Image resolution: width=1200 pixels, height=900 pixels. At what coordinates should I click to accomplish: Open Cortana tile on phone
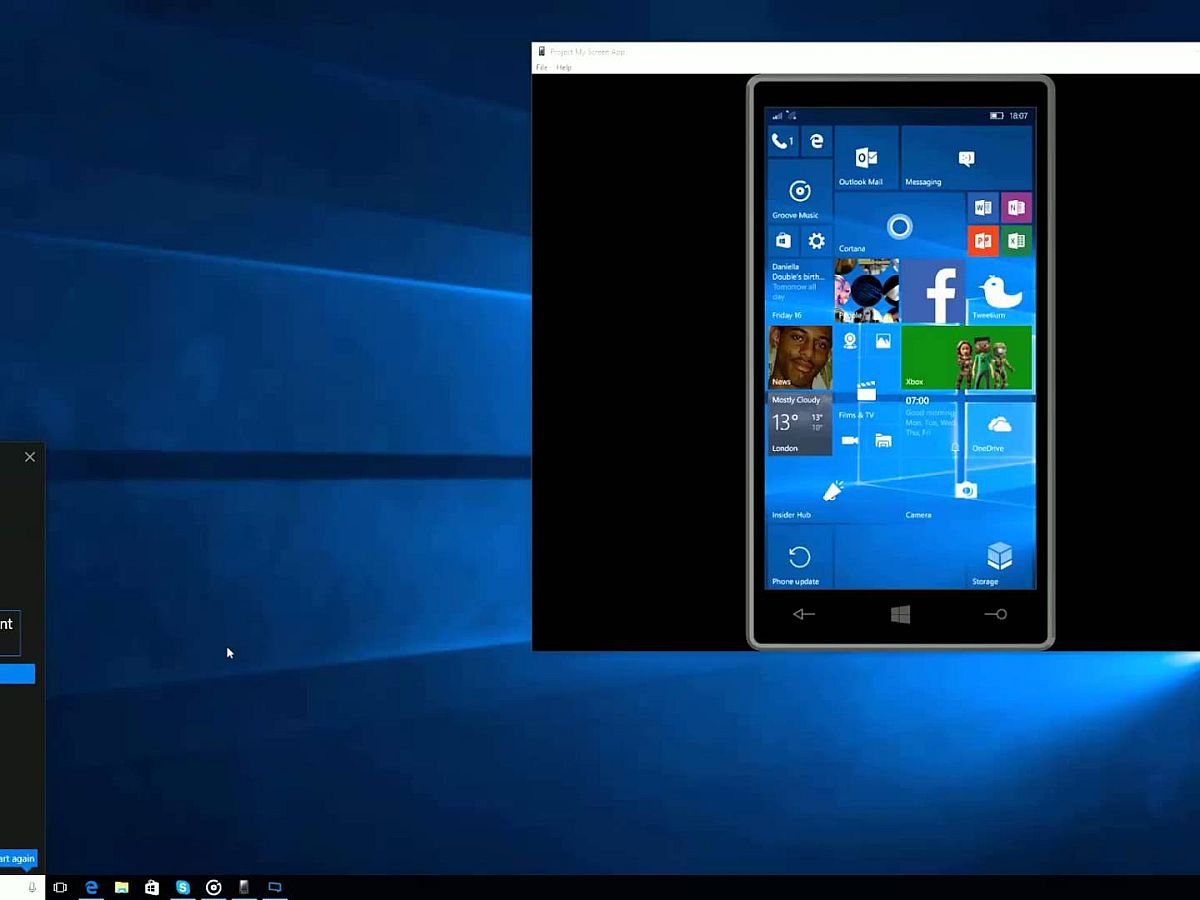(x=899, y=226)
